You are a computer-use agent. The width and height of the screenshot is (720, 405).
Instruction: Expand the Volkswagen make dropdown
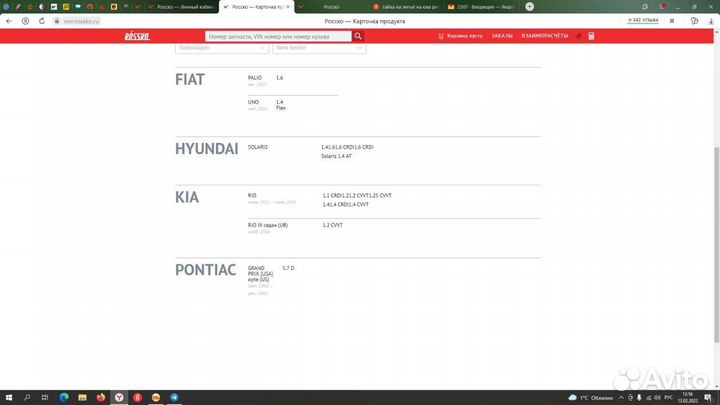220,48
